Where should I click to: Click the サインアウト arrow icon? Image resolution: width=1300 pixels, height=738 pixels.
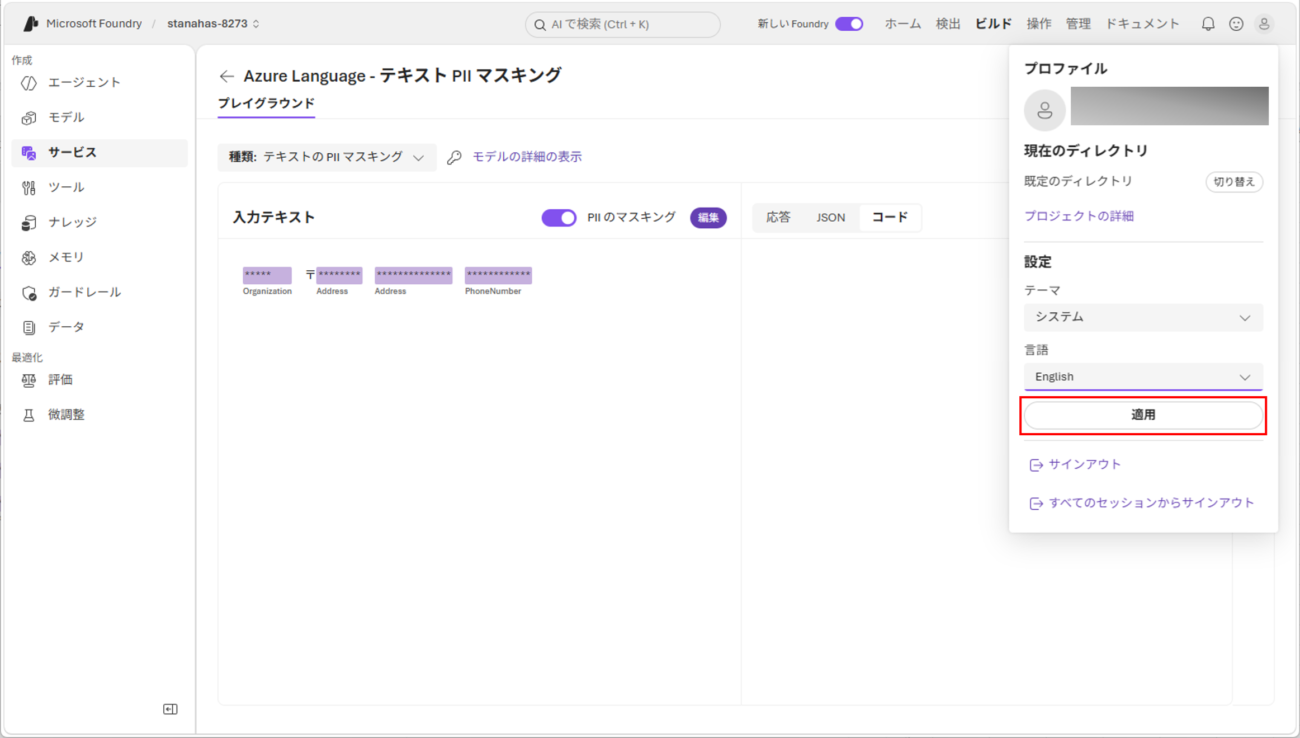pyautogui.click(x=1036, y=465)
